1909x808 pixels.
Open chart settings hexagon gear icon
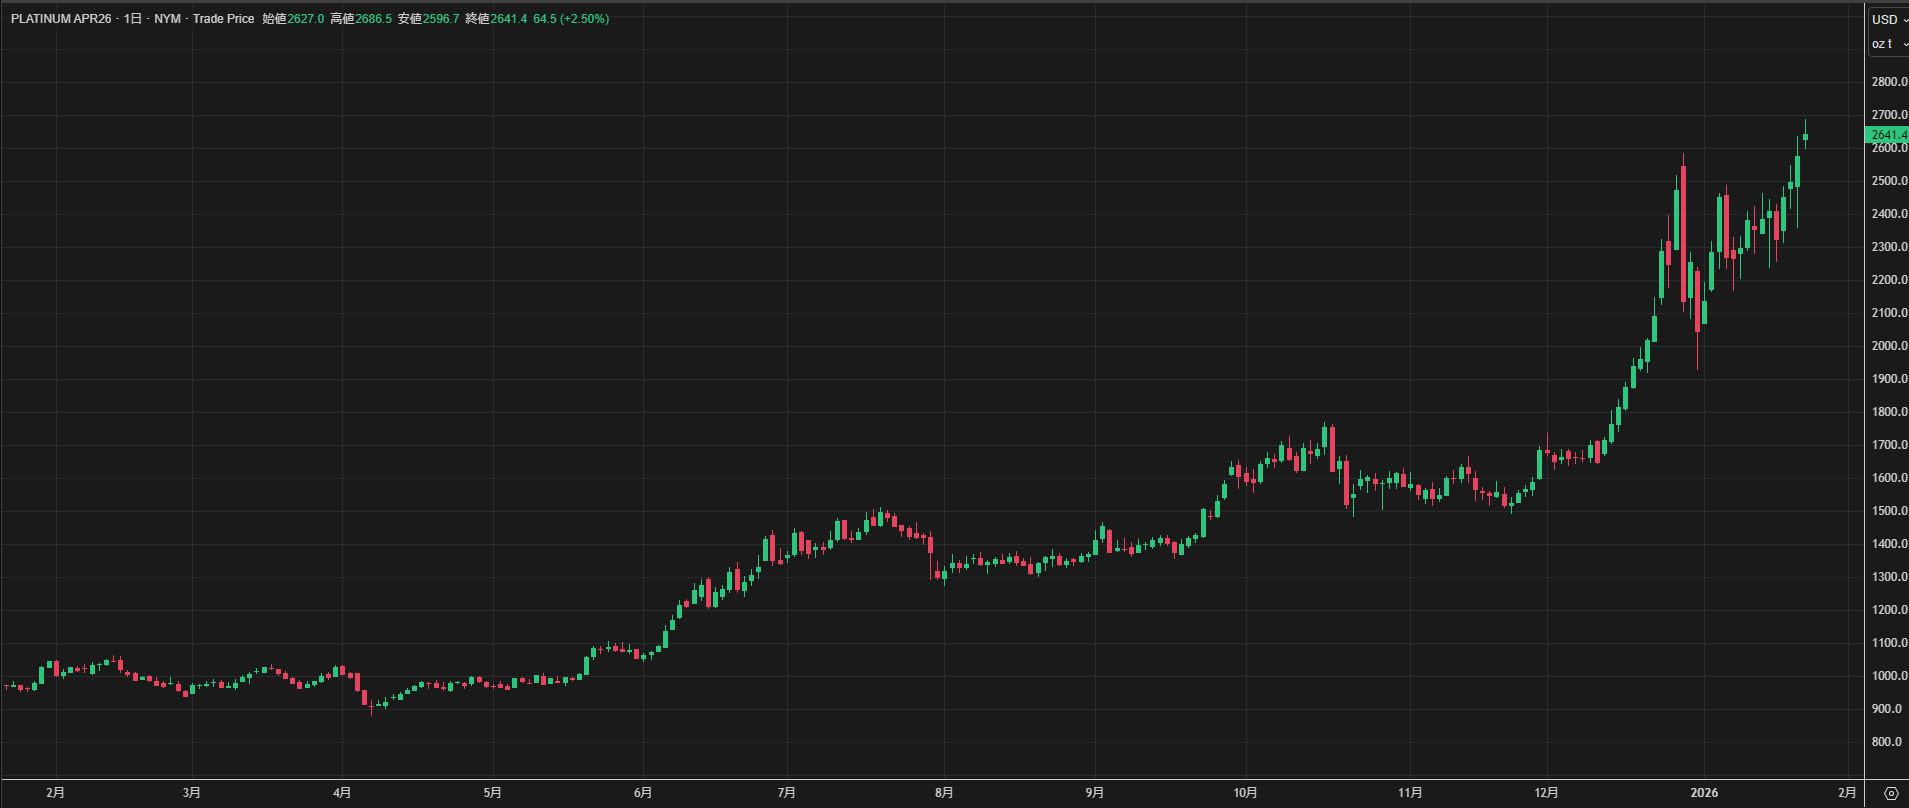tap(1890, 793)
